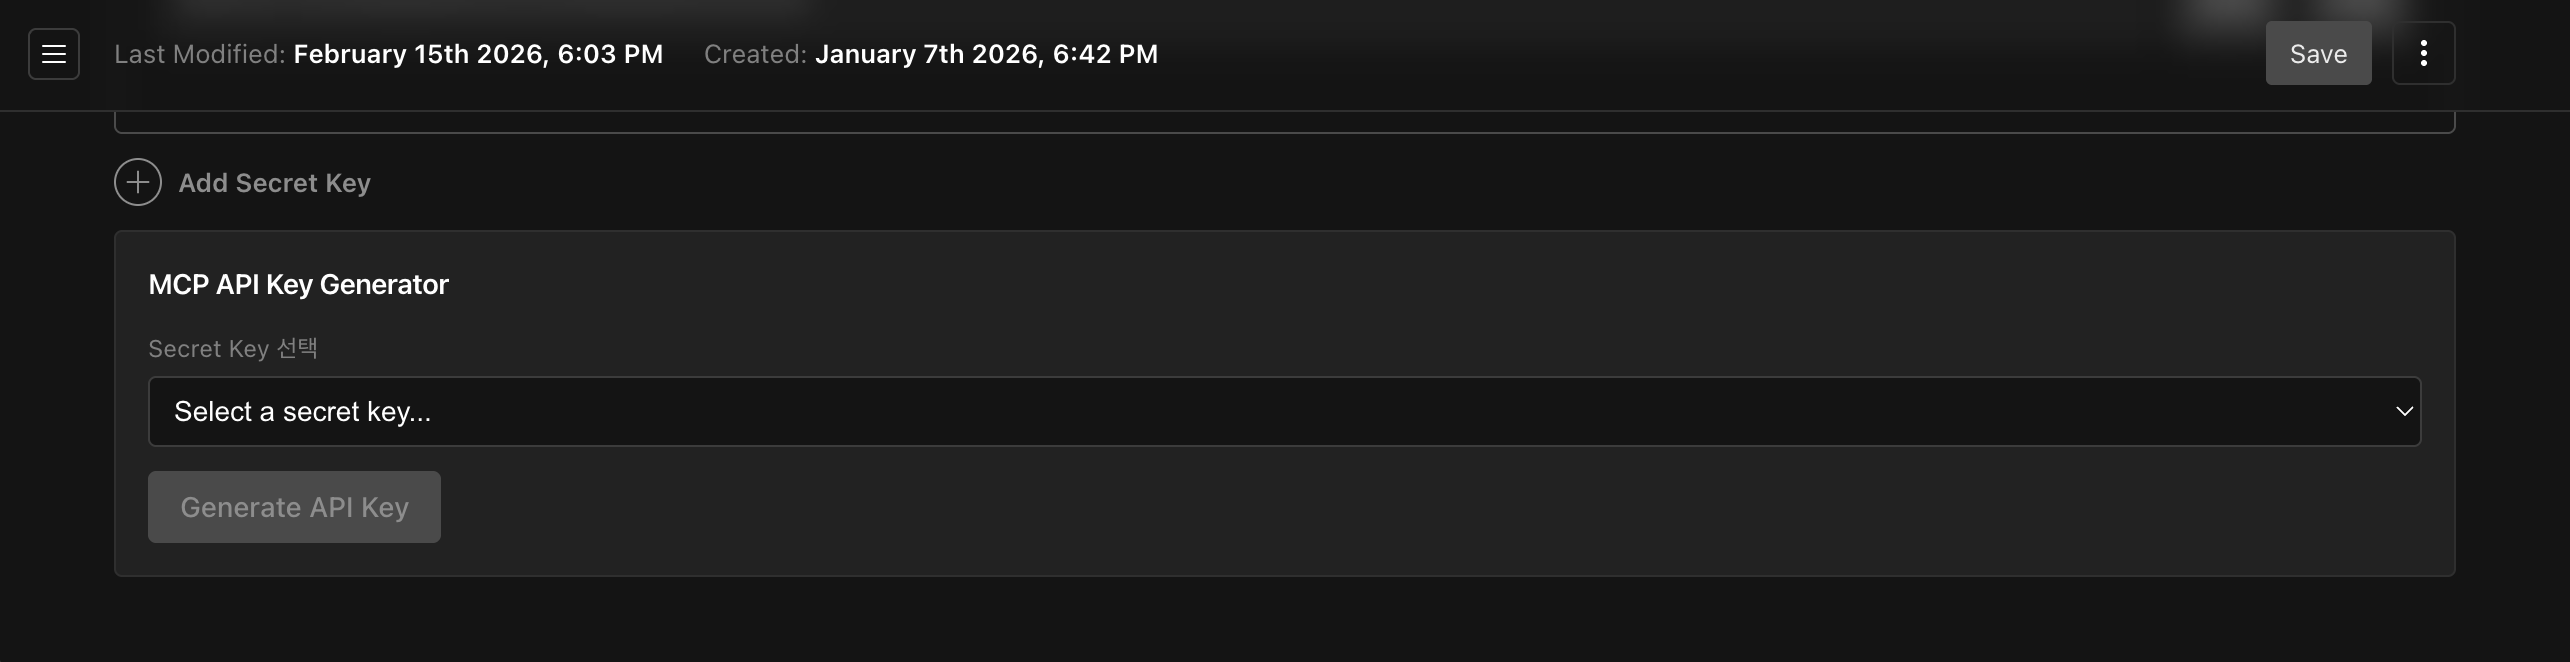Viewport: 2570px width, 662px height.
Task: Open the hamburger sidebar menu
Action: (54, 54)
